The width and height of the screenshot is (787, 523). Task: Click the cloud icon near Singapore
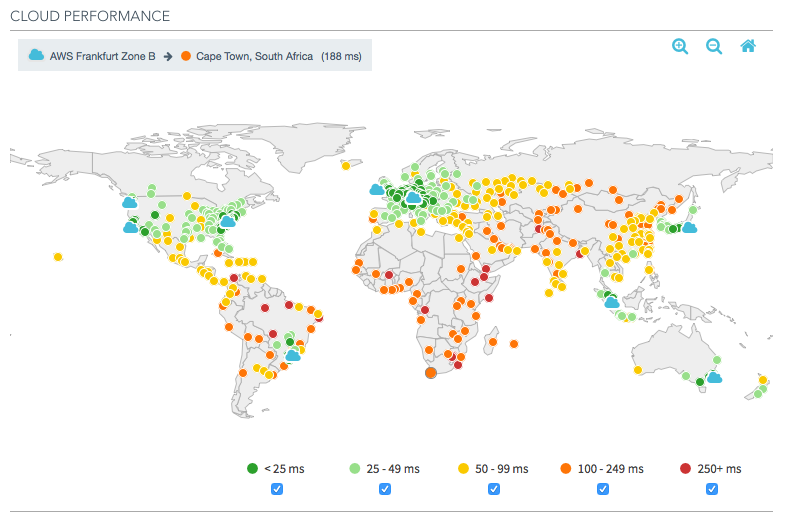[x=612, y=303]
